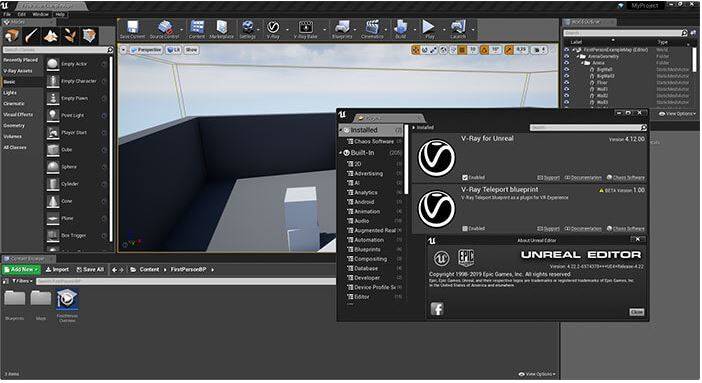This screenshot has height=383, width=702.
Task: Select the Paint mode brush icon
Action: pyautogui.click(x=31, y=35)
